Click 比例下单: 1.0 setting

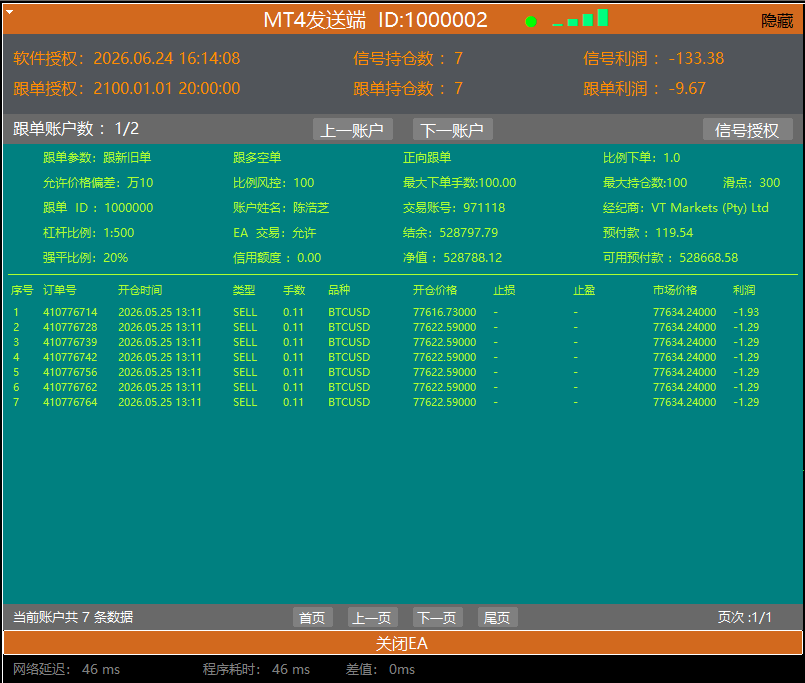642,158
